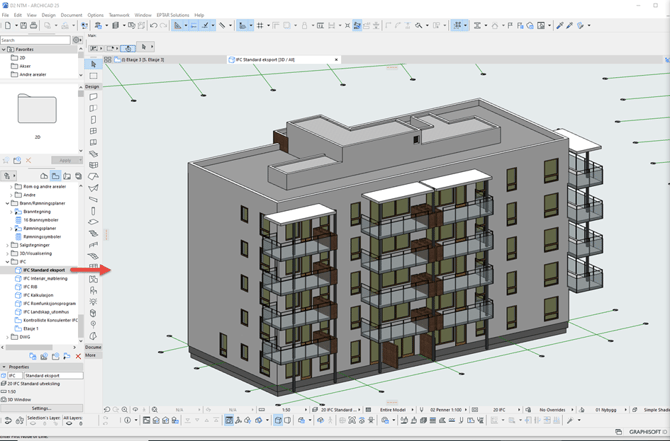The image size is (670, 441).
Task: Click the Settings... button
Action: tap(41, 408)
